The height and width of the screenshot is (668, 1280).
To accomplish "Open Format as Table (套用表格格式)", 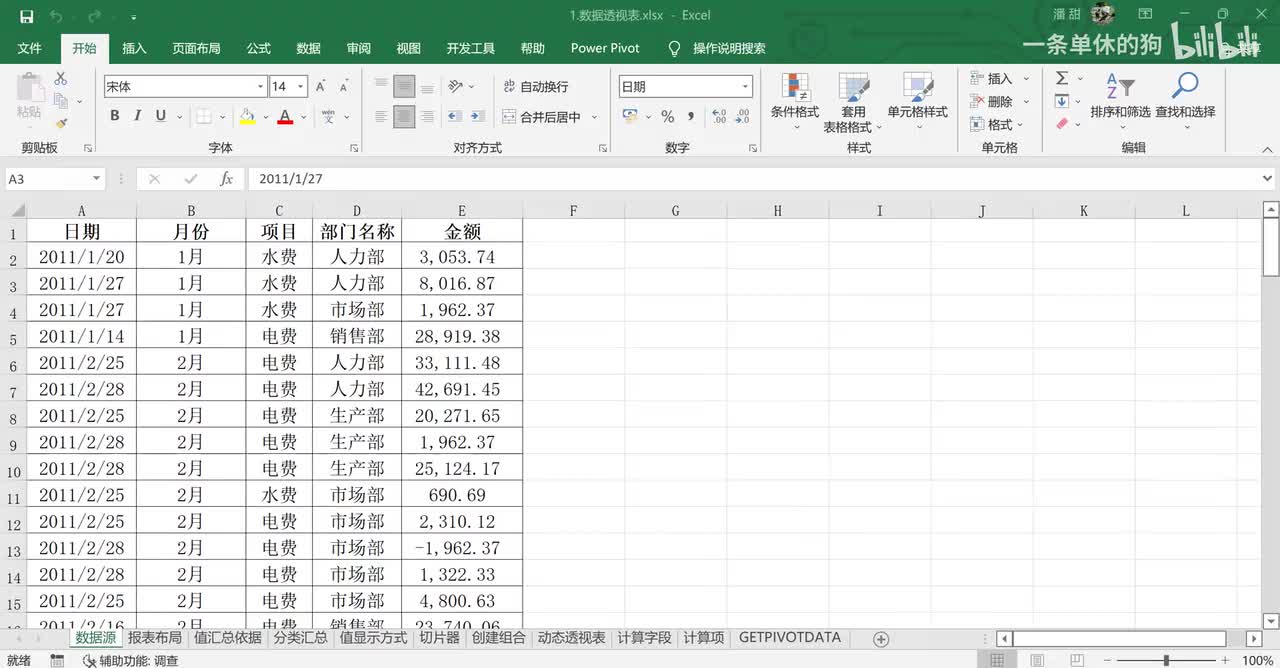I will click(853, 102).
